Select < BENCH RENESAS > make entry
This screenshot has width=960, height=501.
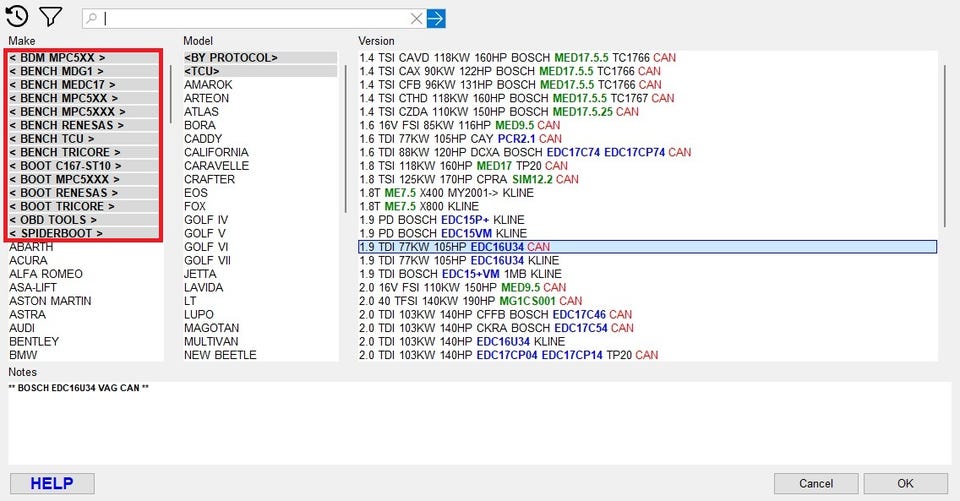pos(83,125)
